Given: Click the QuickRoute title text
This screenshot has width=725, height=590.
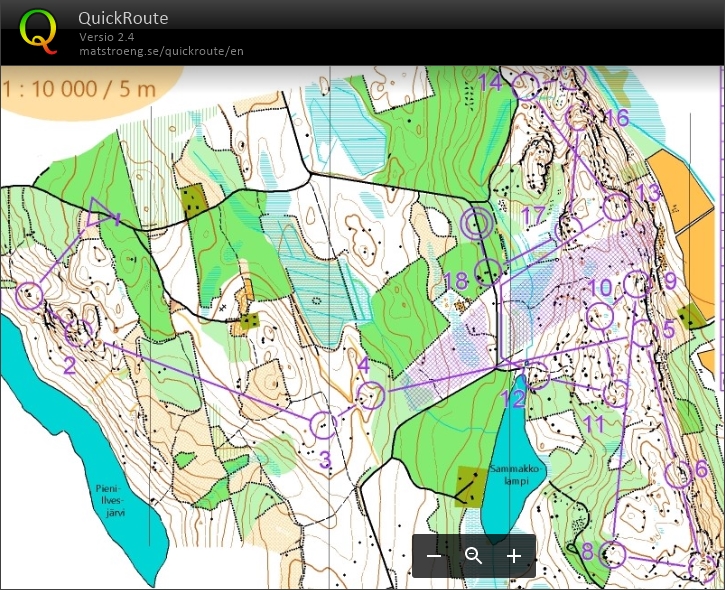Looking at the screenshot, I should tap(123, 18).
